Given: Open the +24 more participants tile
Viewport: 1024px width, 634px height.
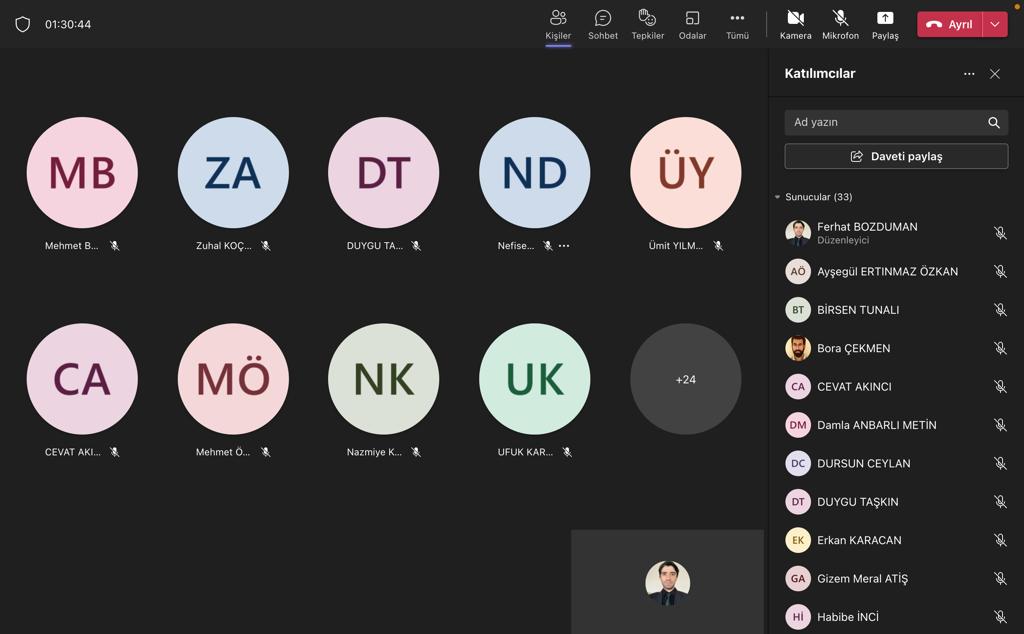Looking at the screenshot, I should (686, 379).
